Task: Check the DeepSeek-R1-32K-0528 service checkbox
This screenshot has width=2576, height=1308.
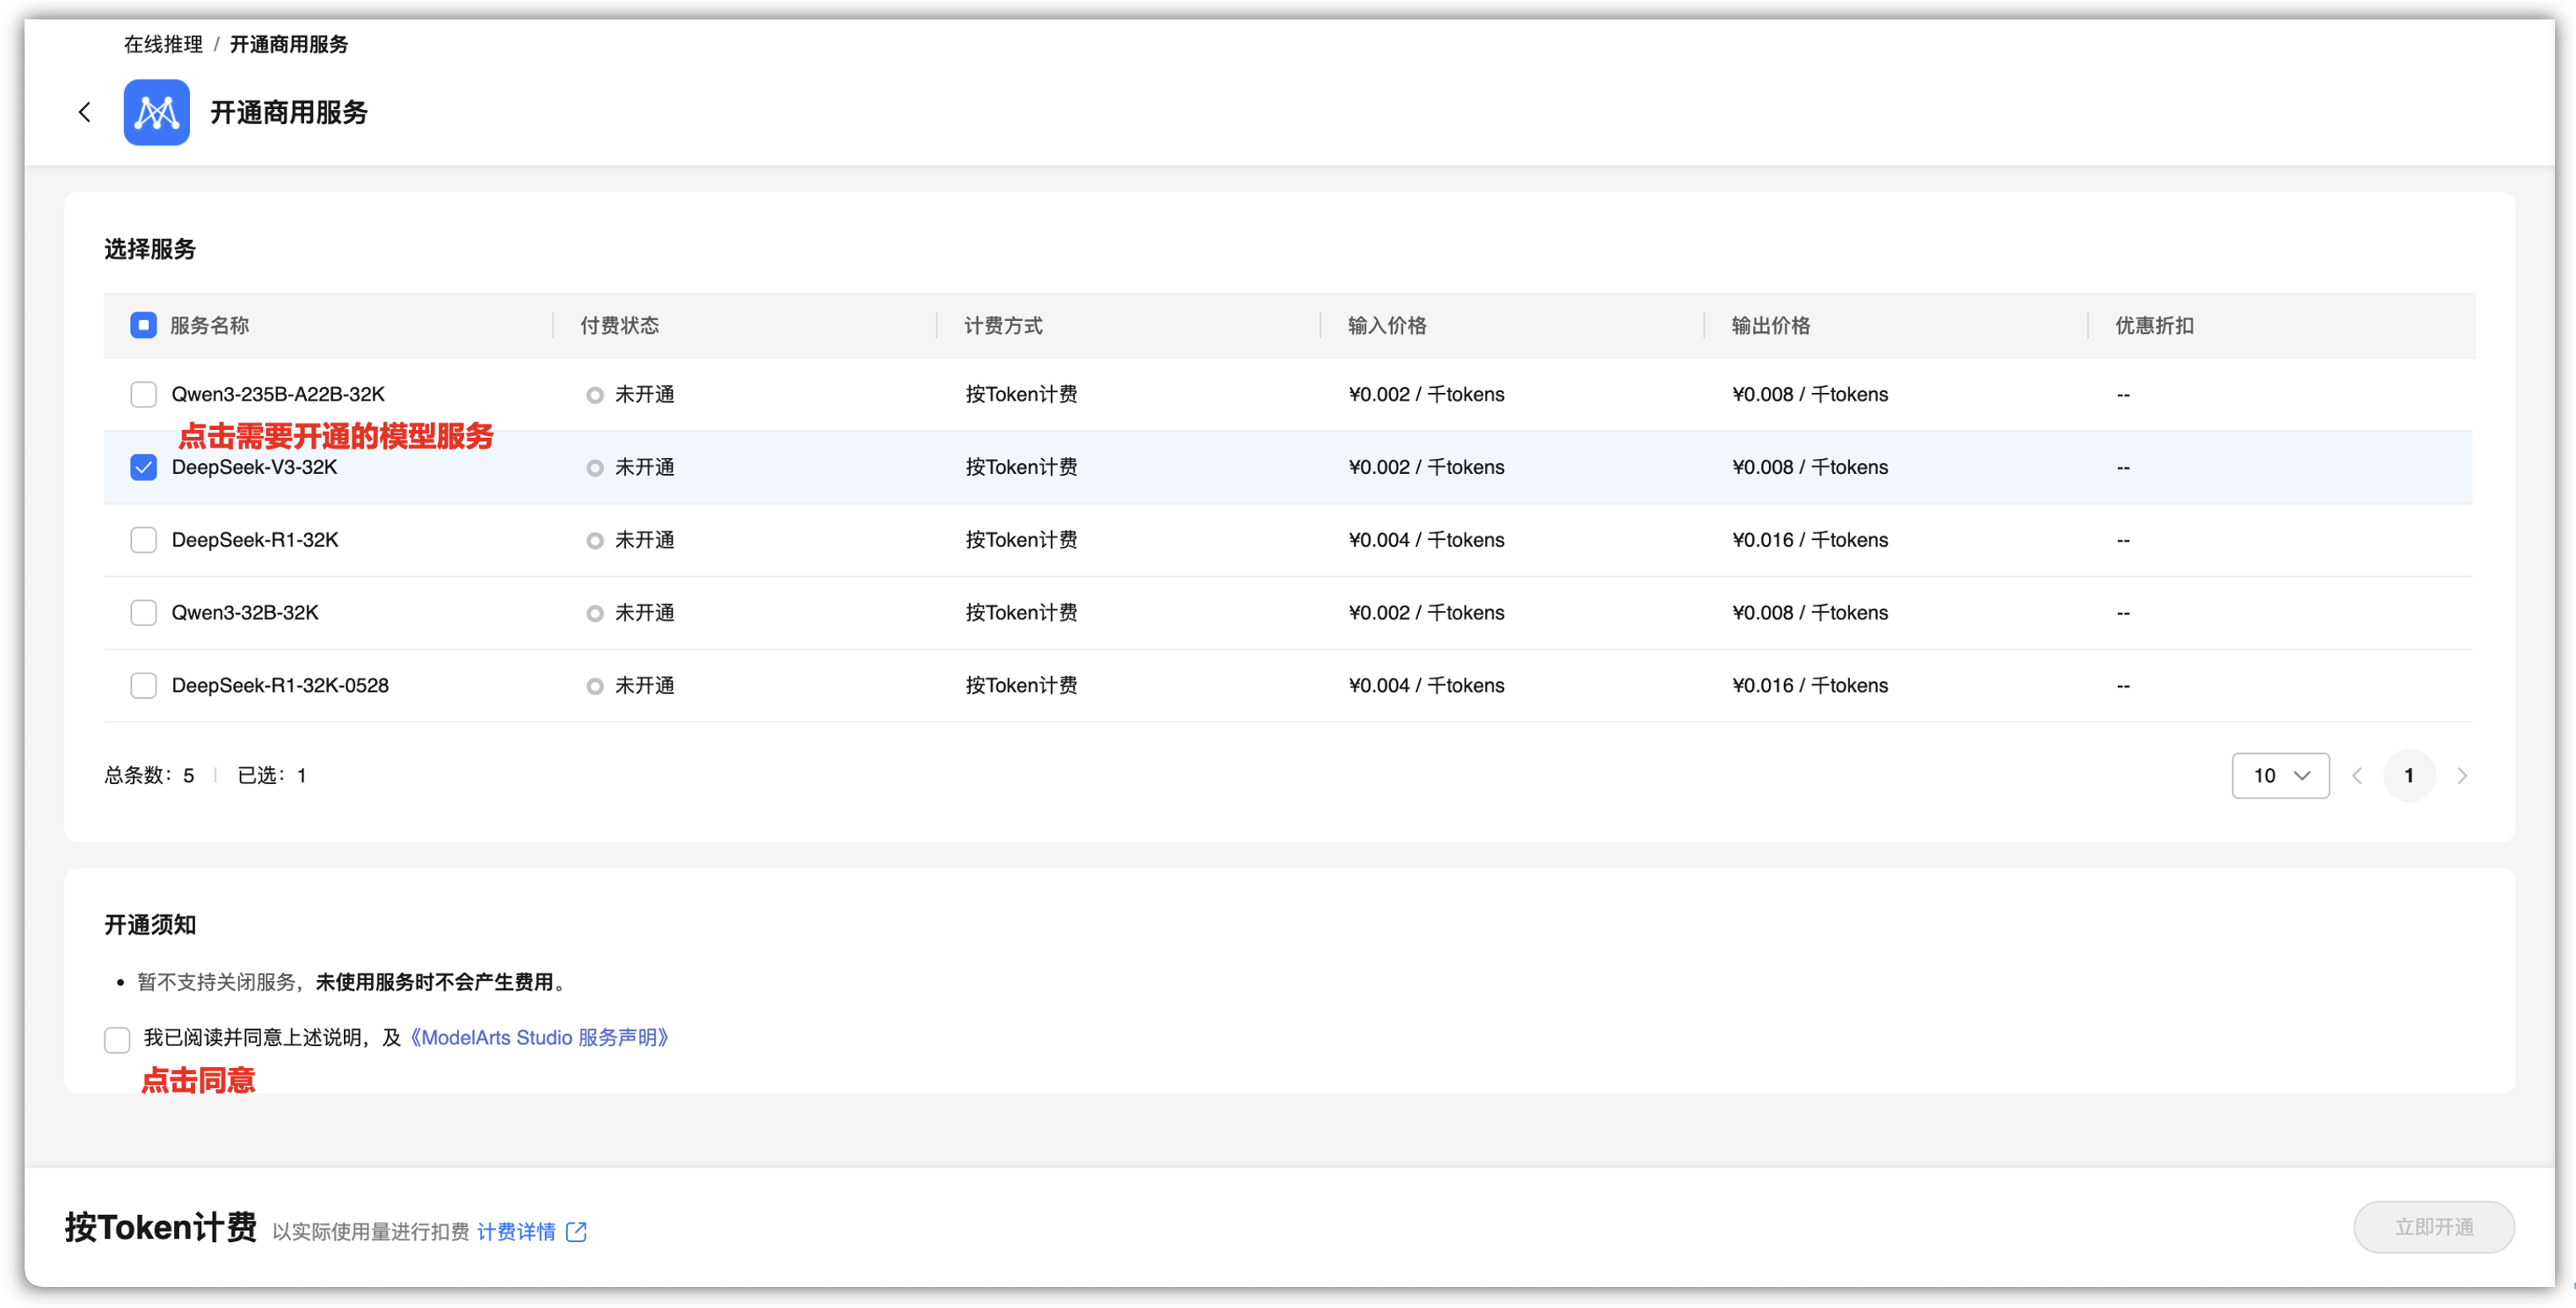Action: pyautogui.click(x=144, y=686)
